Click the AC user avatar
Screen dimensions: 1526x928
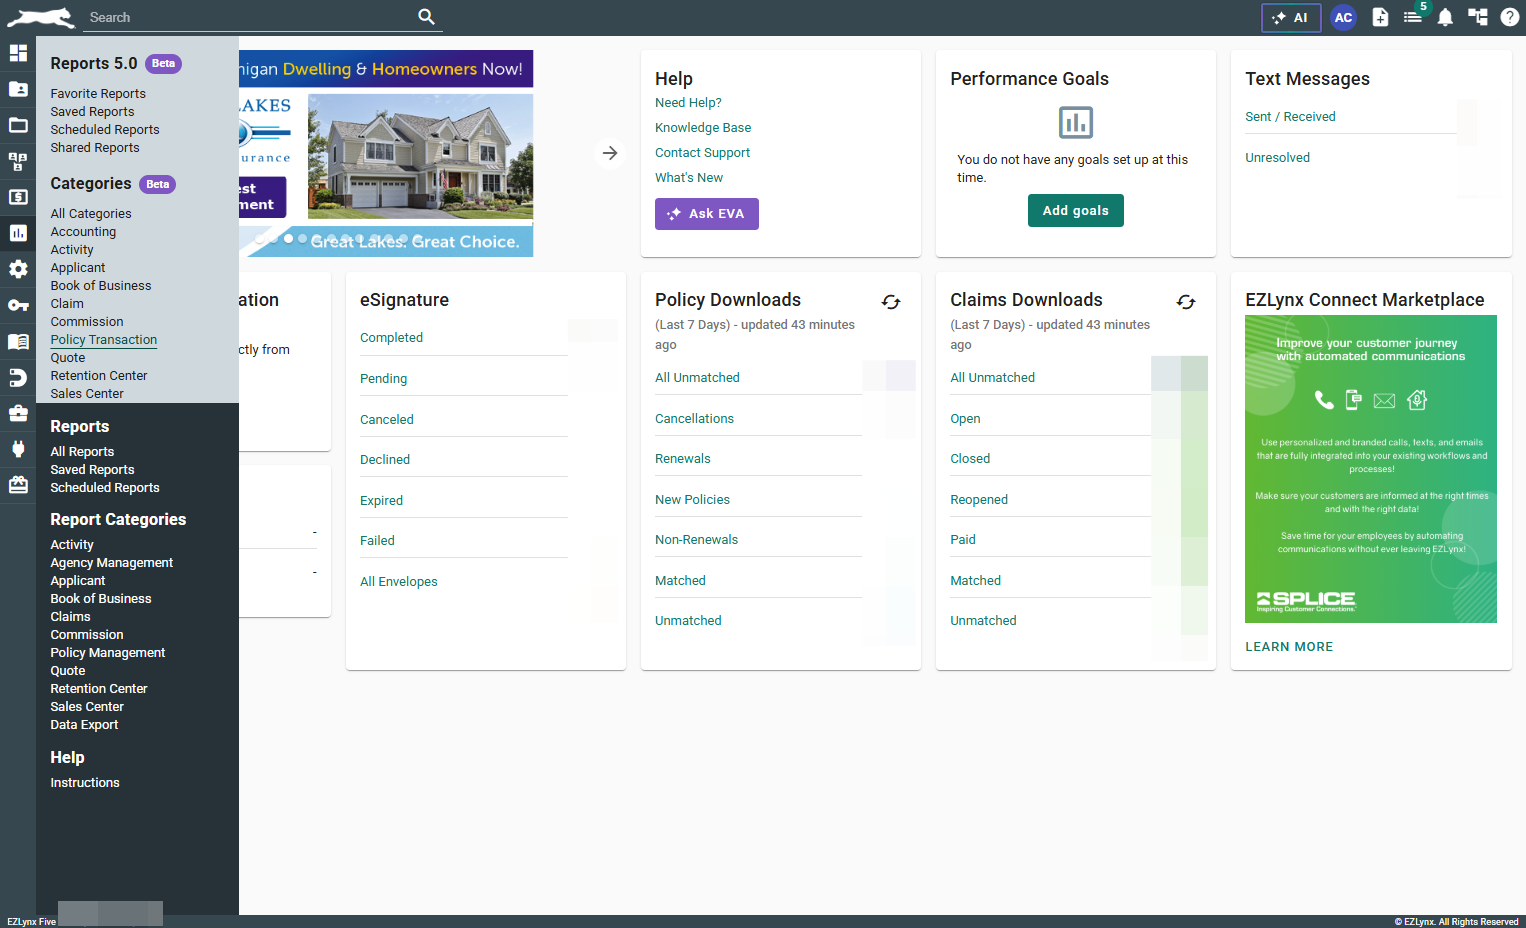pyautogui.click(x=1343, y=17)
